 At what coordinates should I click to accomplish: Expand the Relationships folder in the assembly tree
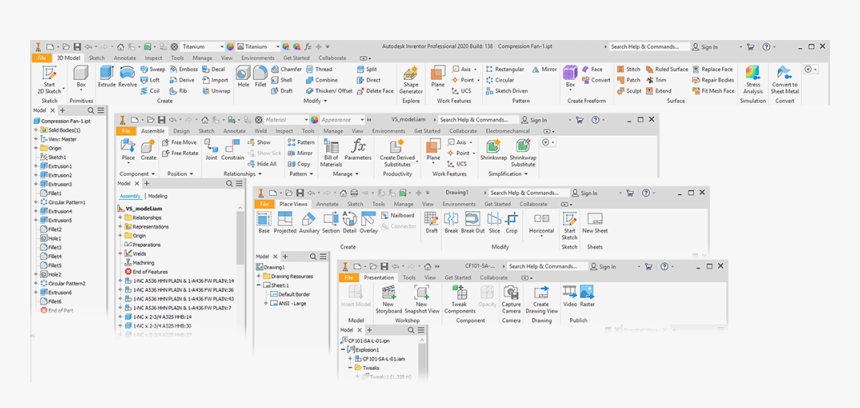pyautogui.click(x=121, y=218)
